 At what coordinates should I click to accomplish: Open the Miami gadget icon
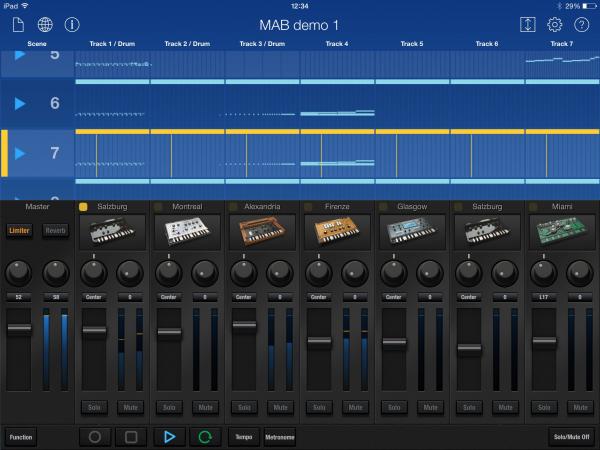tap(562, 231)
